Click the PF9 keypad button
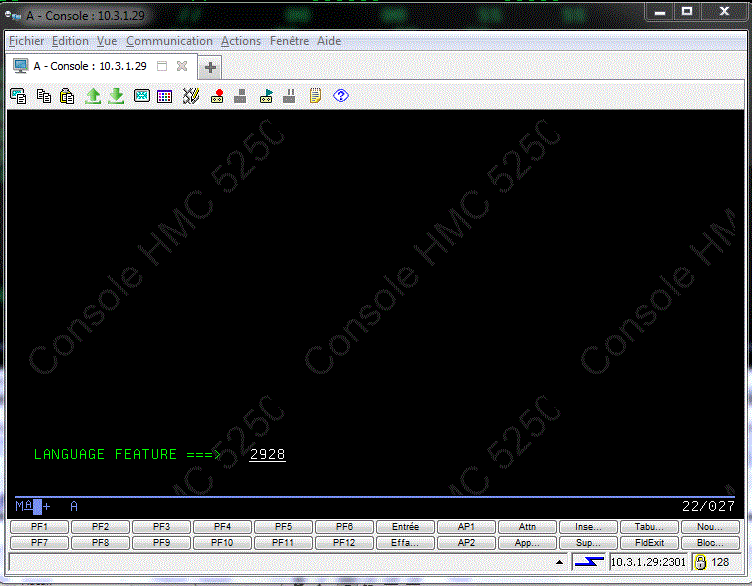 point(161,543)
